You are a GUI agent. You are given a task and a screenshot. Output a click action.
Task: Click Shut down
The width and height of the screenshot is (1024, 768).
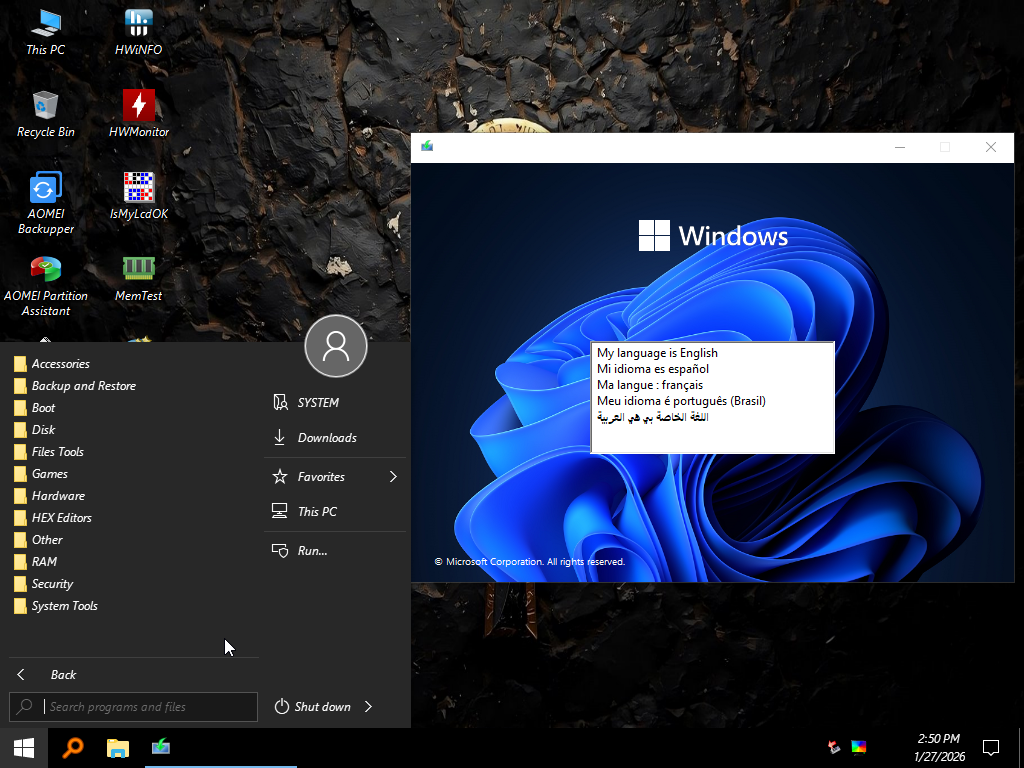(x=322, y=706)
